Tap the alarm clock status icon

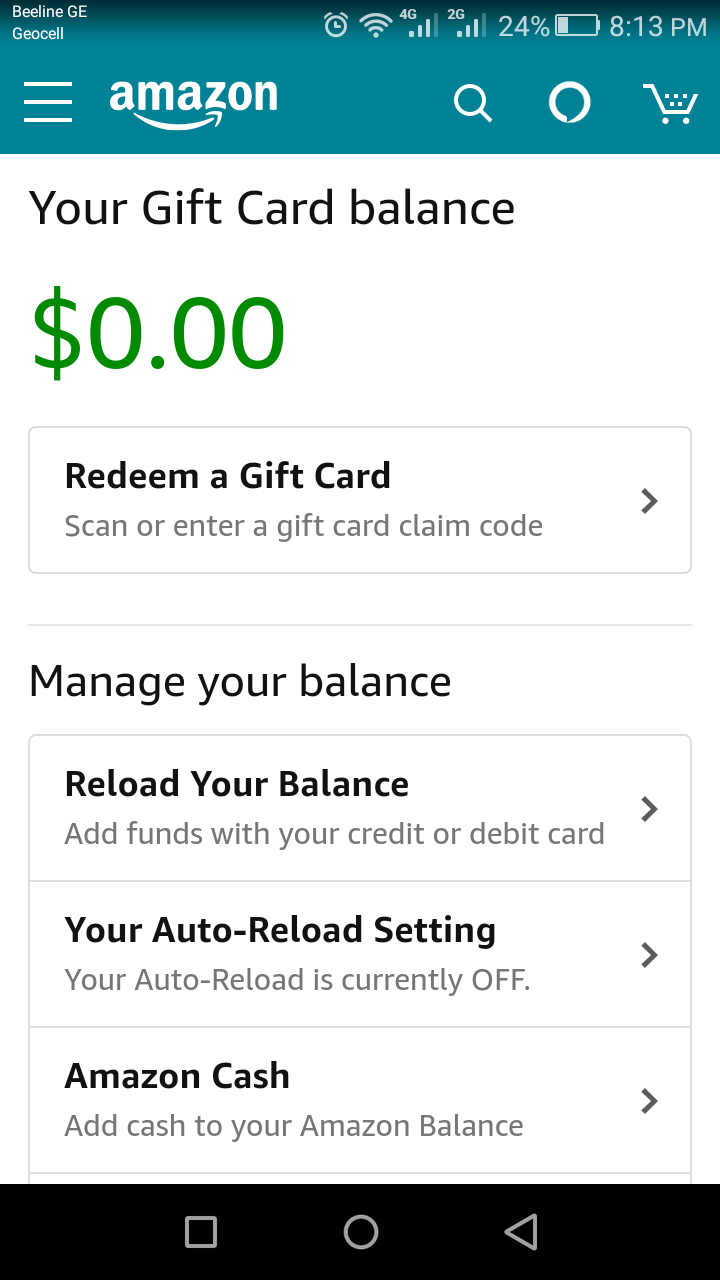(x=336, y=26)
